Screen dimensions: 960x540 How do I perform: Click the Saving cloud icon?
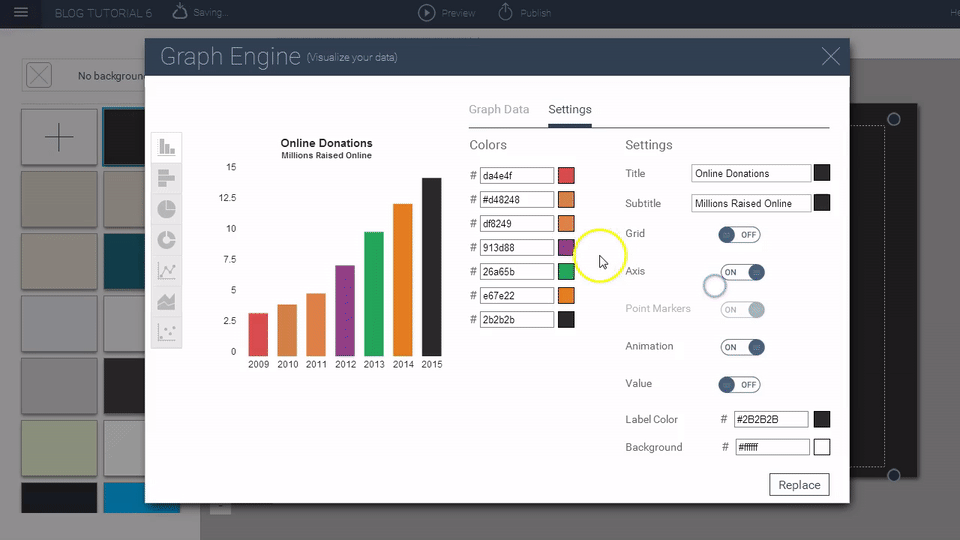[179, 11]
